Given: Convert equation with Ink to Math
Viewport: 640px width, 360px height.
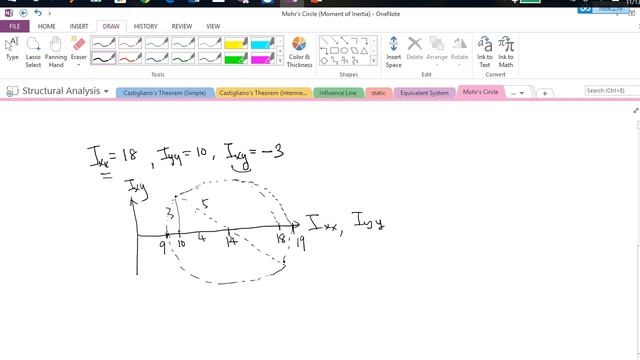Looking at the screenshot, I should (x=506, y=52).
